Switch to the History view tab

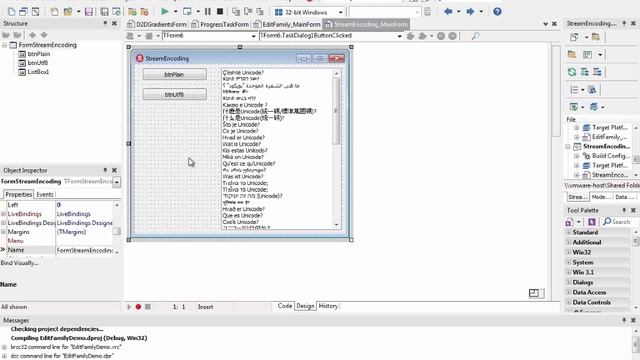point(328,306)
